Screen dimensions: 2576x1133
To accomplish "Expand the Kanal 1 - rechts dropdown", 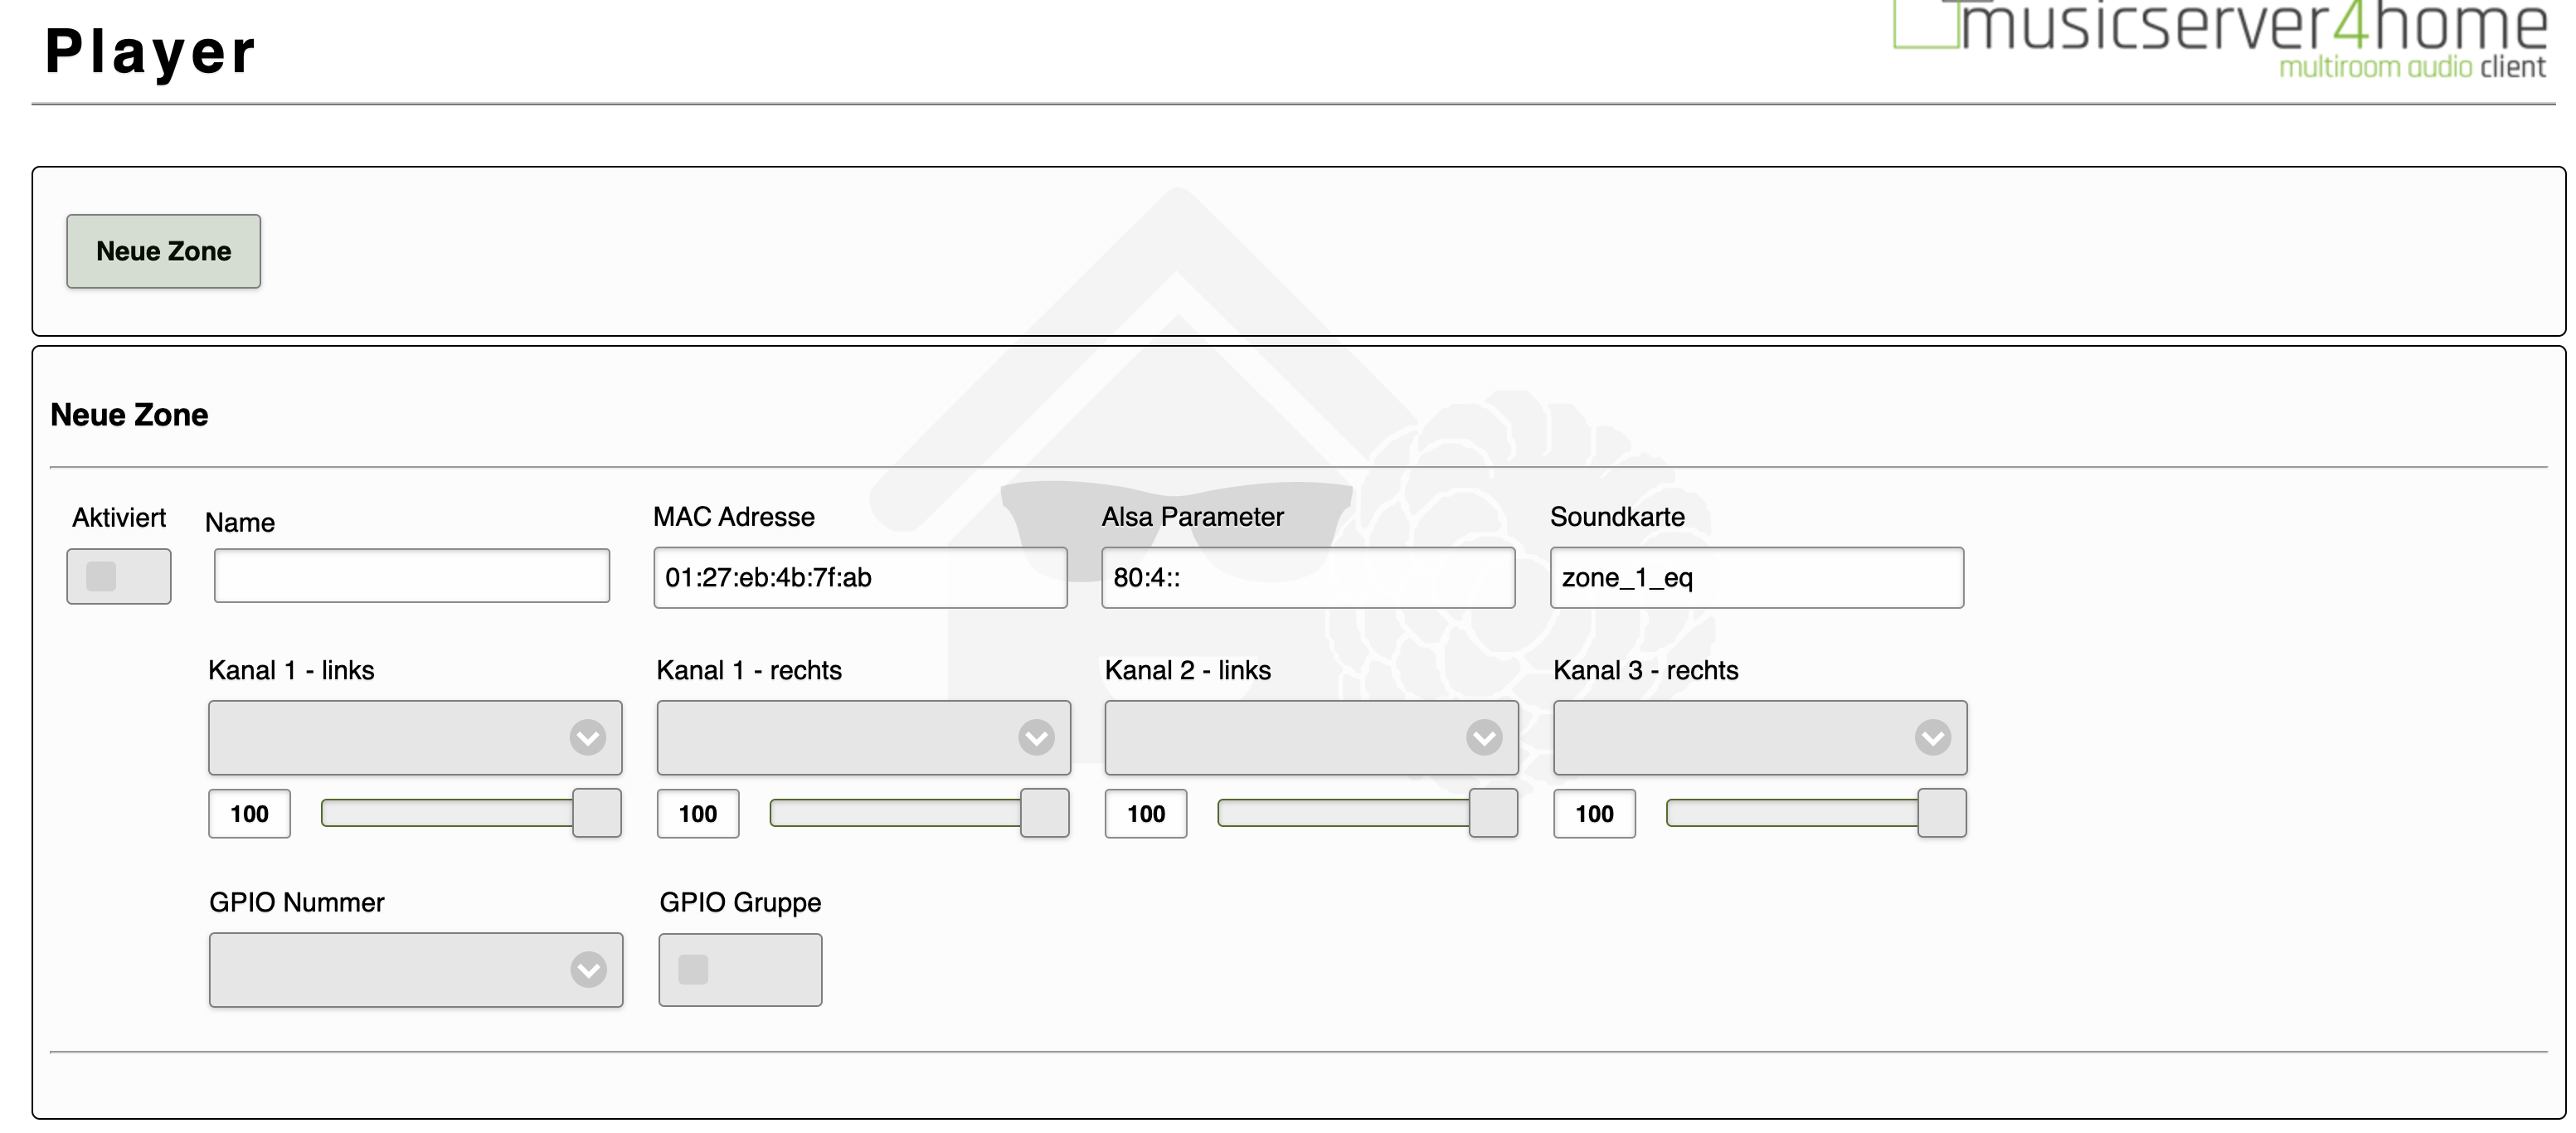I will click(862, 737).
